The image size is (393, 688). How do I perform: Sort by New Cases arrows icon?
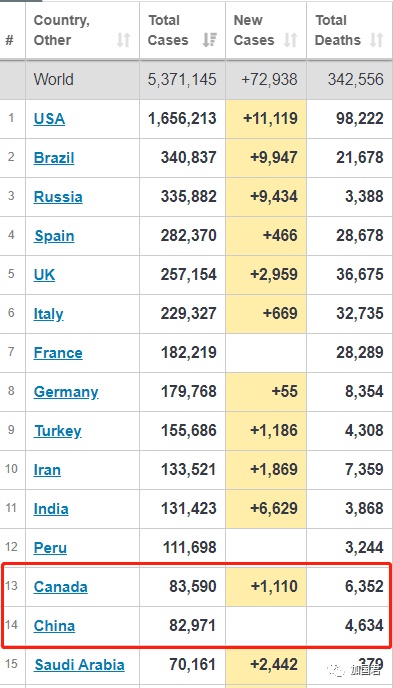290,40
